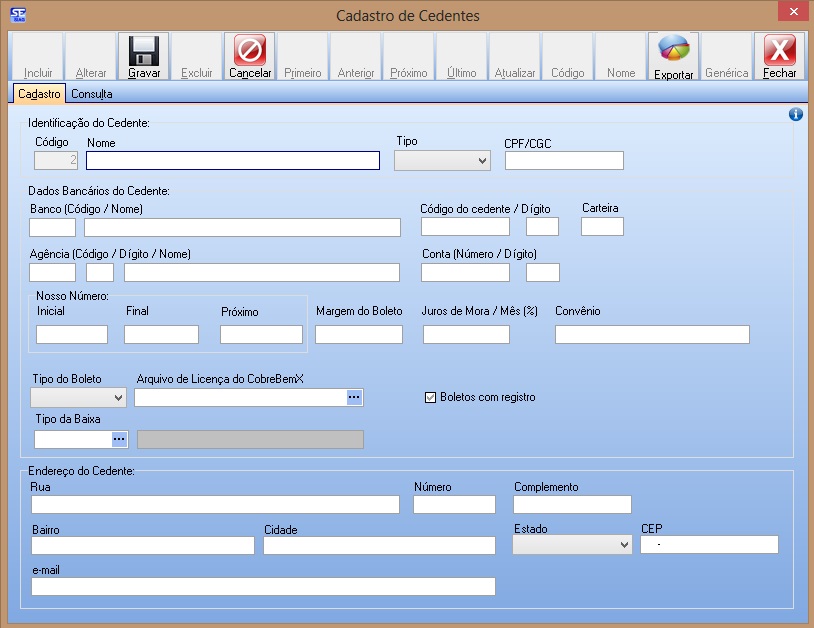Click into the CPF/CGC field

(564, 160)
